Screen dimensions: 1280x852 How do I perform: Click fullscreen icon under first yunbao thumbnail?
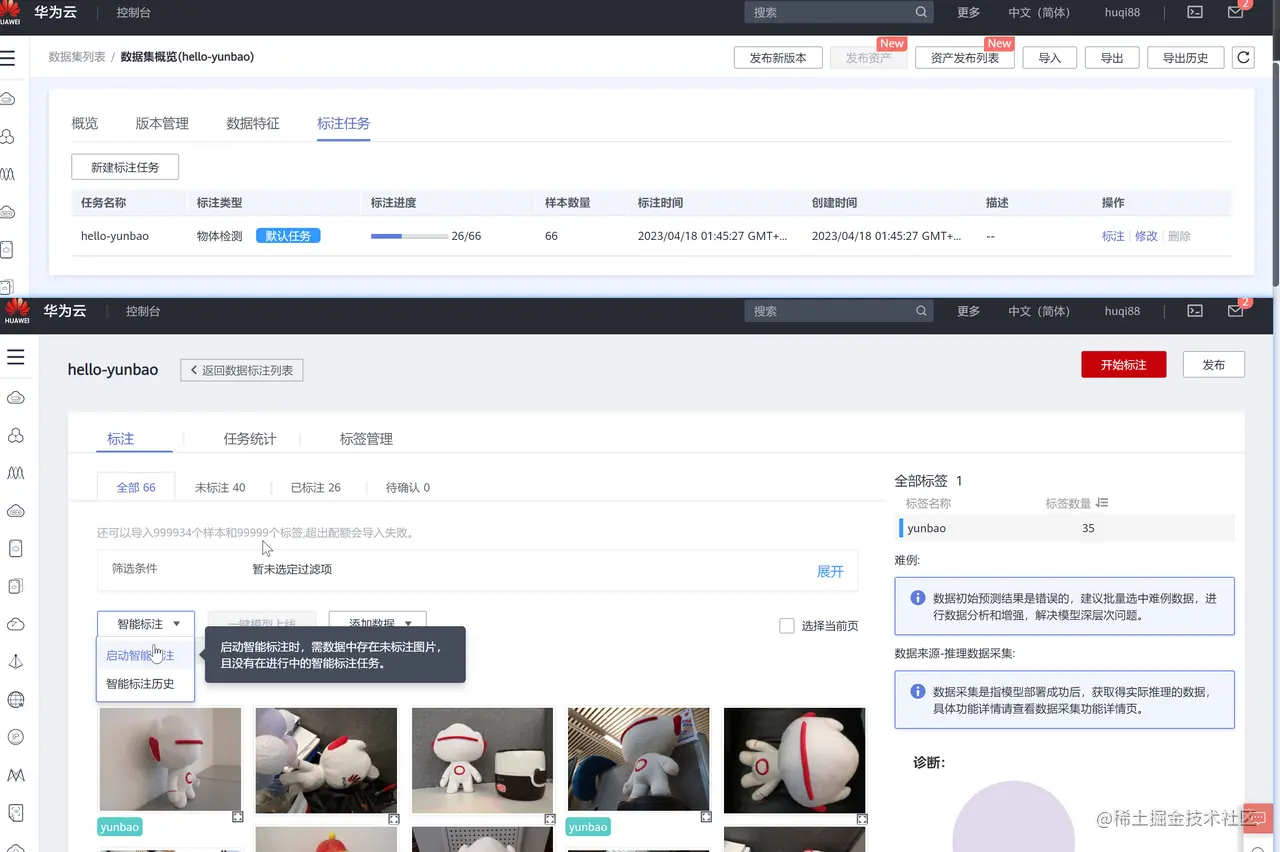[238, 818]
